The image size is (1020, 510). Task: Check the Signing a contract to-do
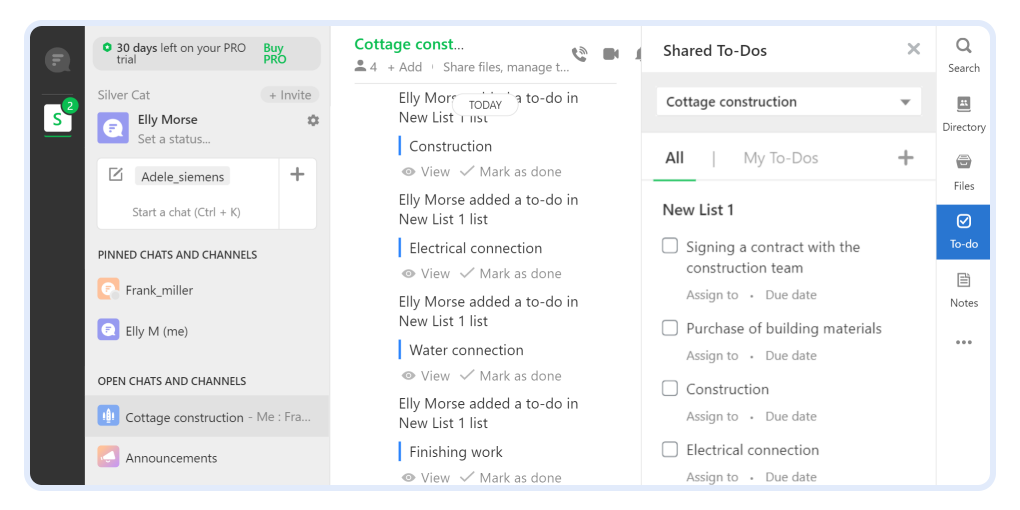coord(669,246)
